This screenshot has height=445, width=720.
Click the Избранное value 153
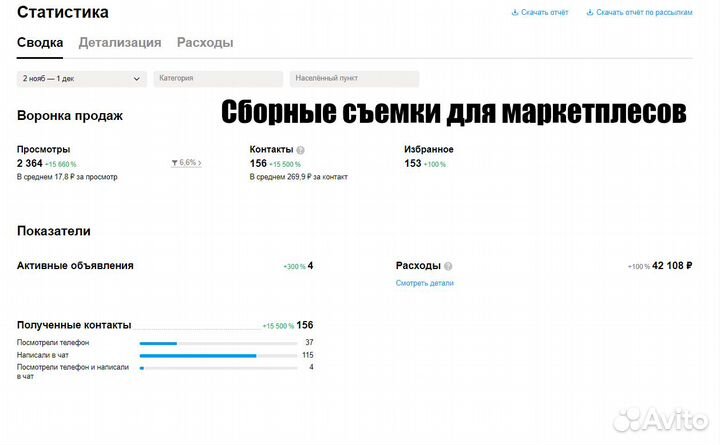413,163
